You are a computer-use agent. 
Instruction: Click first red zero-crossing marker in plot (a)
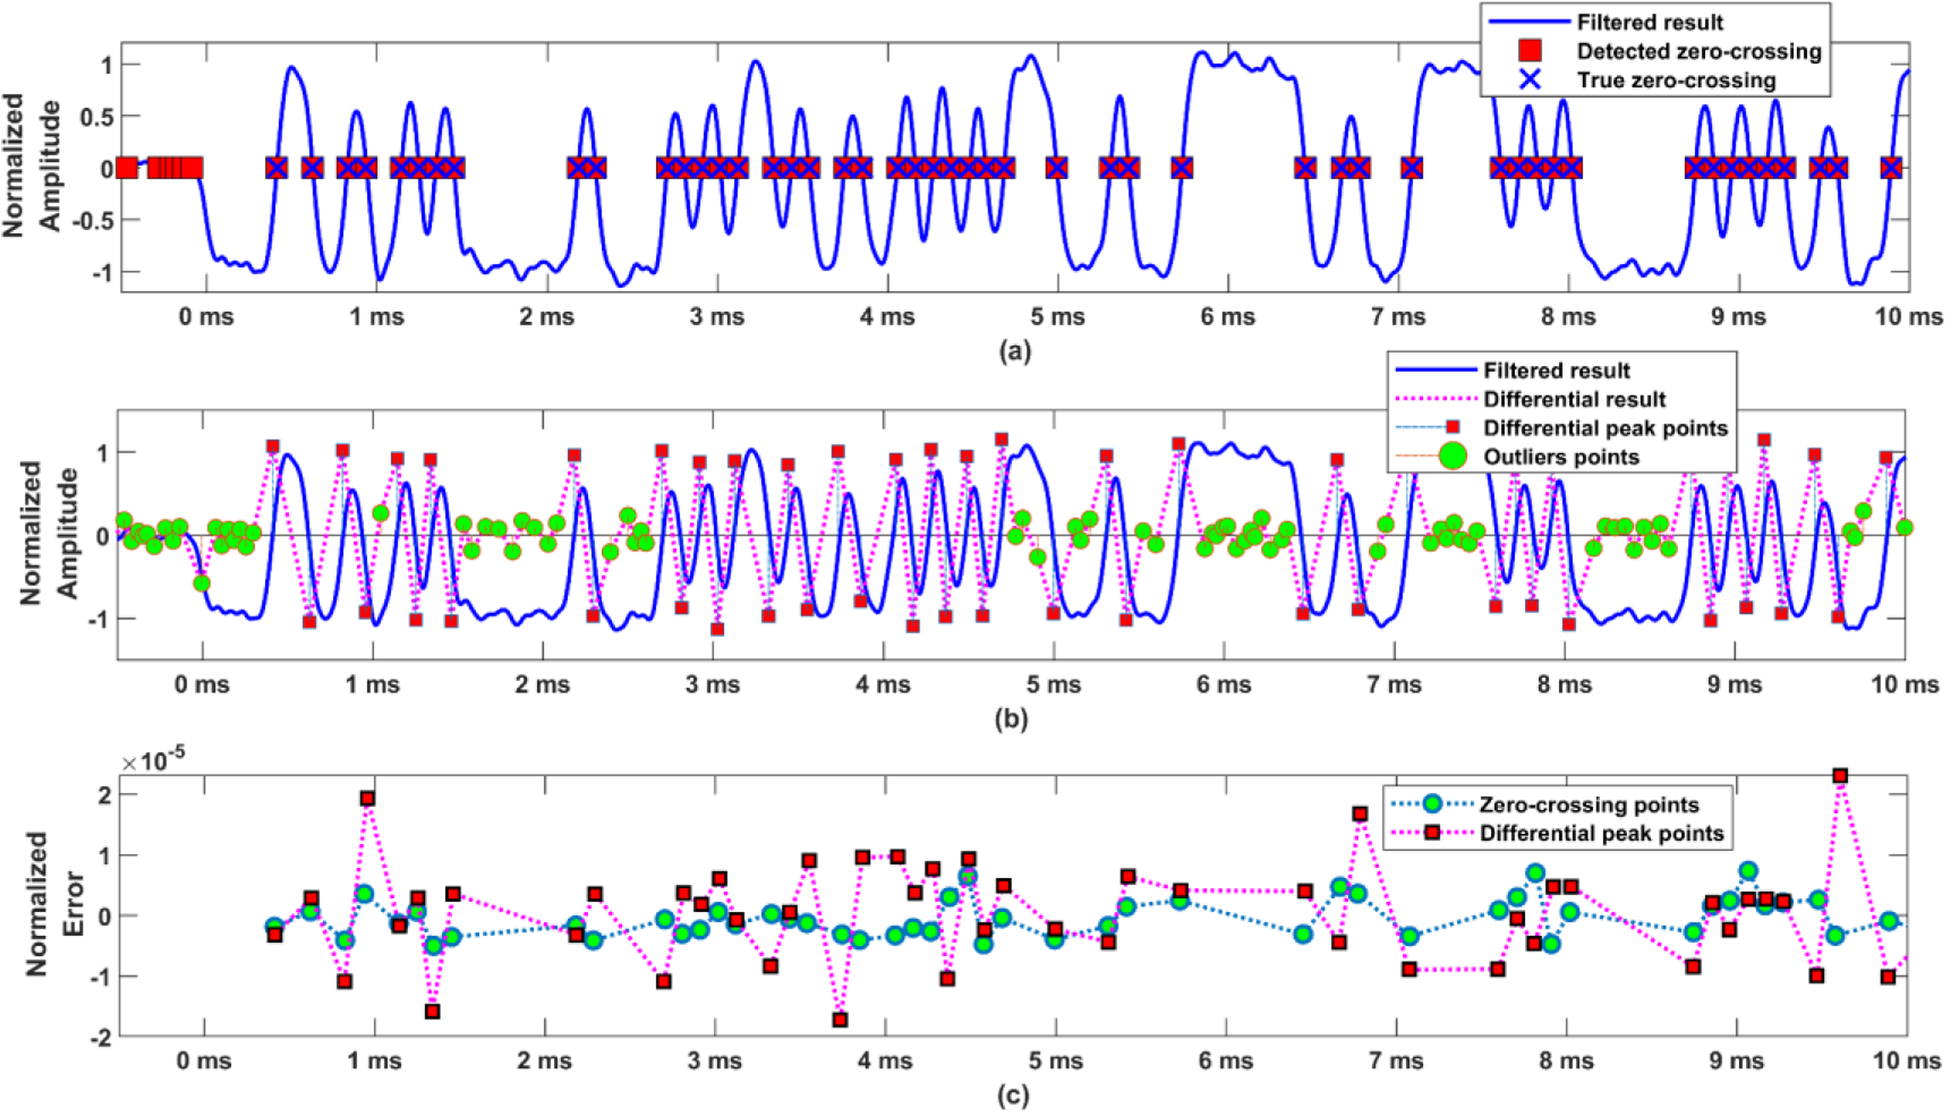click(127, 168)
